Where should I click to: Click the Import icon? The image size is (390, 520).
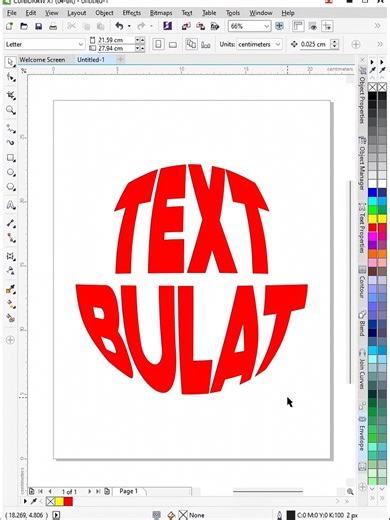(x=186, y=26)
